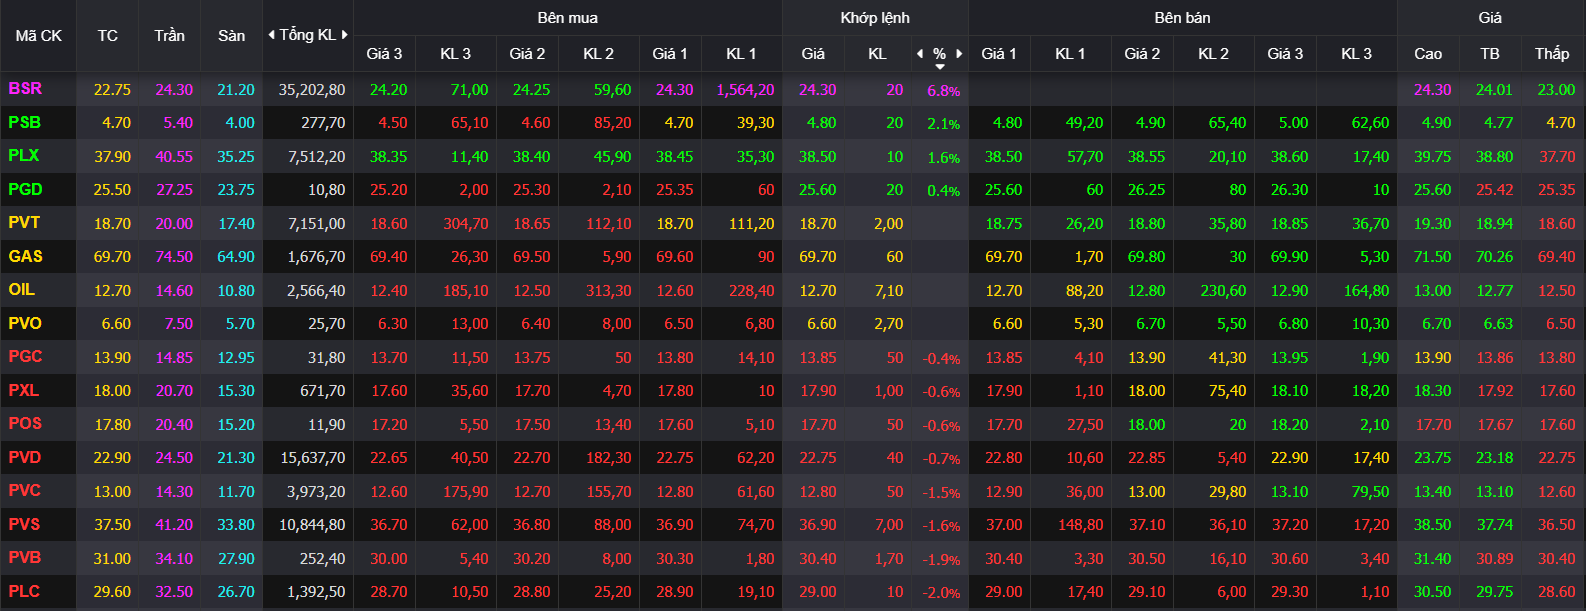
Task: Click the left arrow beside Tổng KL header
Action: [x=271, y=35]
